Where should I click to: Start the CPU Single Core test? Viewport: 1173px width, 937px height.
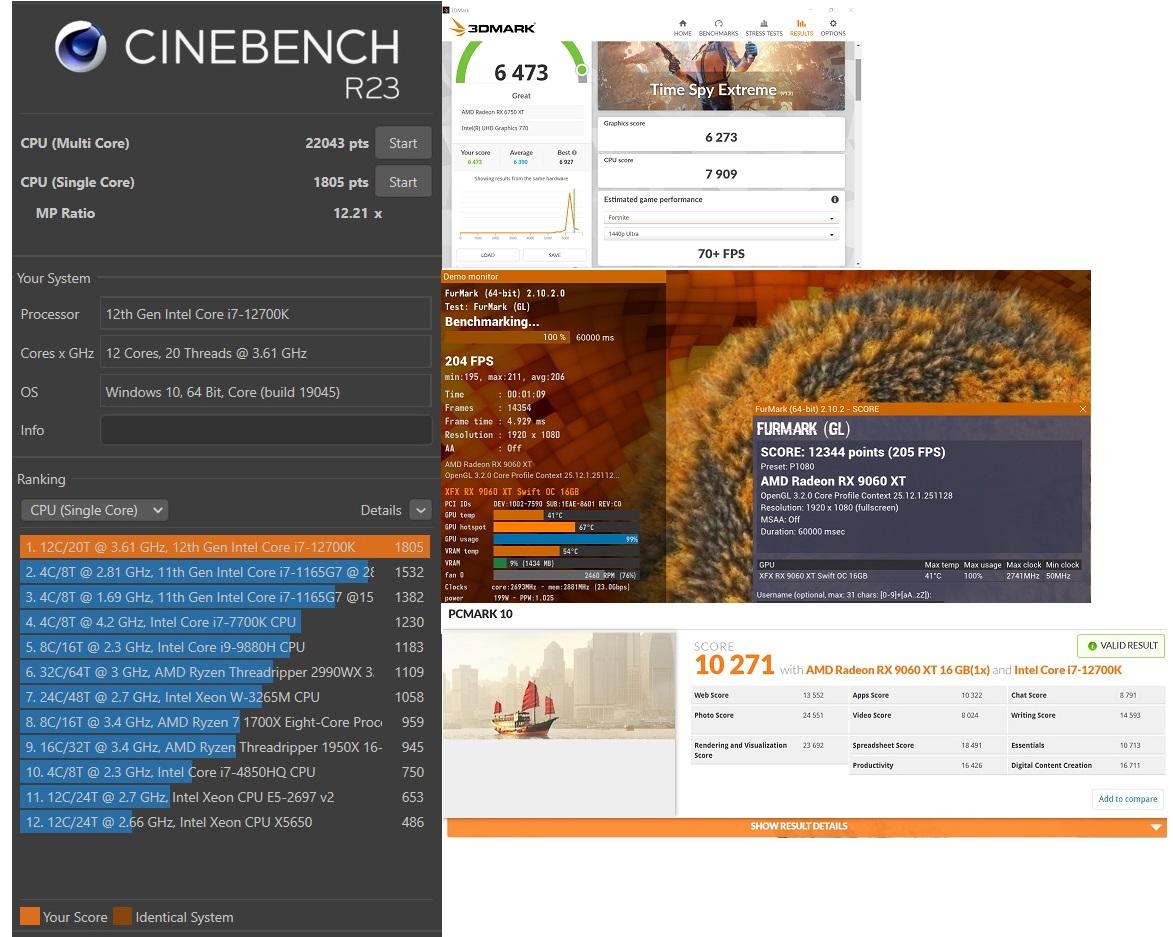pos(403,182)
